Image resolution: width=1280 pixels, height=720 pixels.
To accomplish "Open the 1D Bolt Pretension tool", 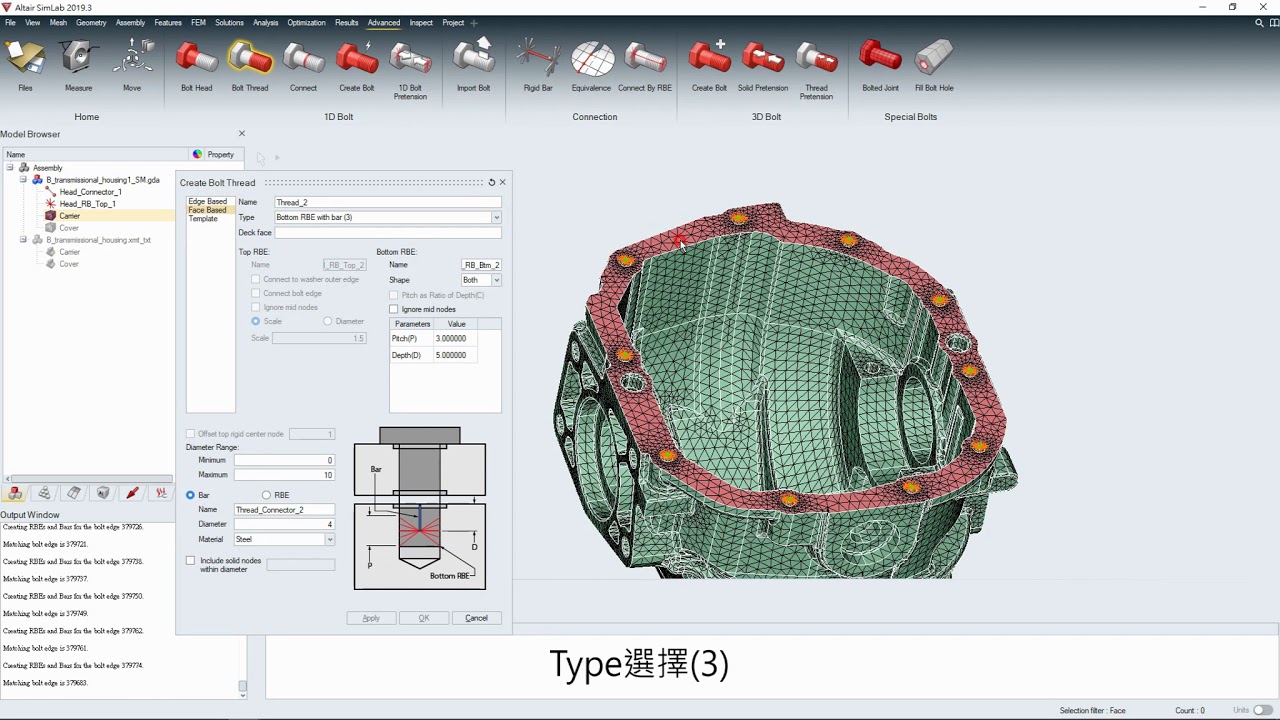I will click(x=410, y=68).
